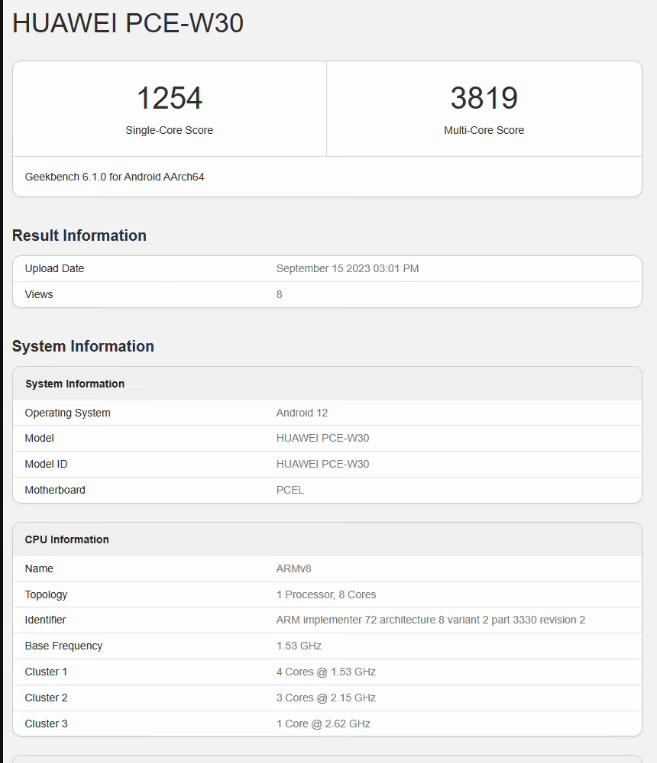This screenshot has height=763, width=657.
Task: Select the multi-core score 3819
Action: (484, 98)
